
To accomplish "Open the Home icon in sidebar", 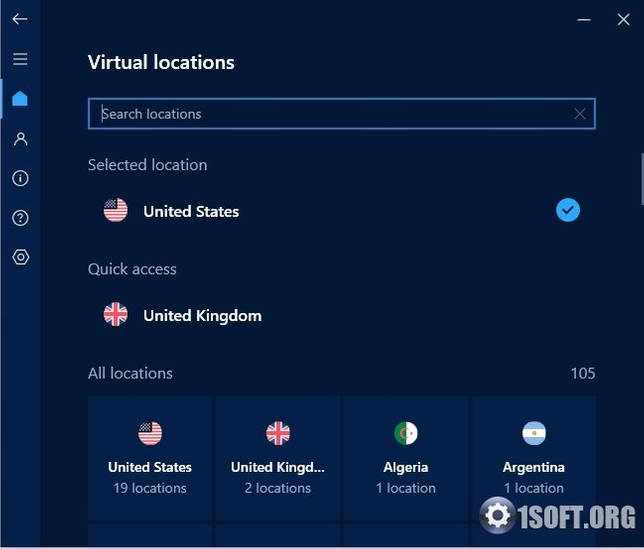I will [x=20, y=99].
